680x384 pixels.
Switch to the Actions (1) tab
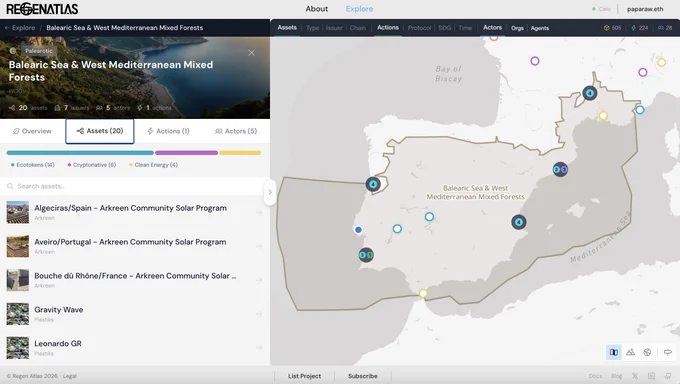point(168,131)
